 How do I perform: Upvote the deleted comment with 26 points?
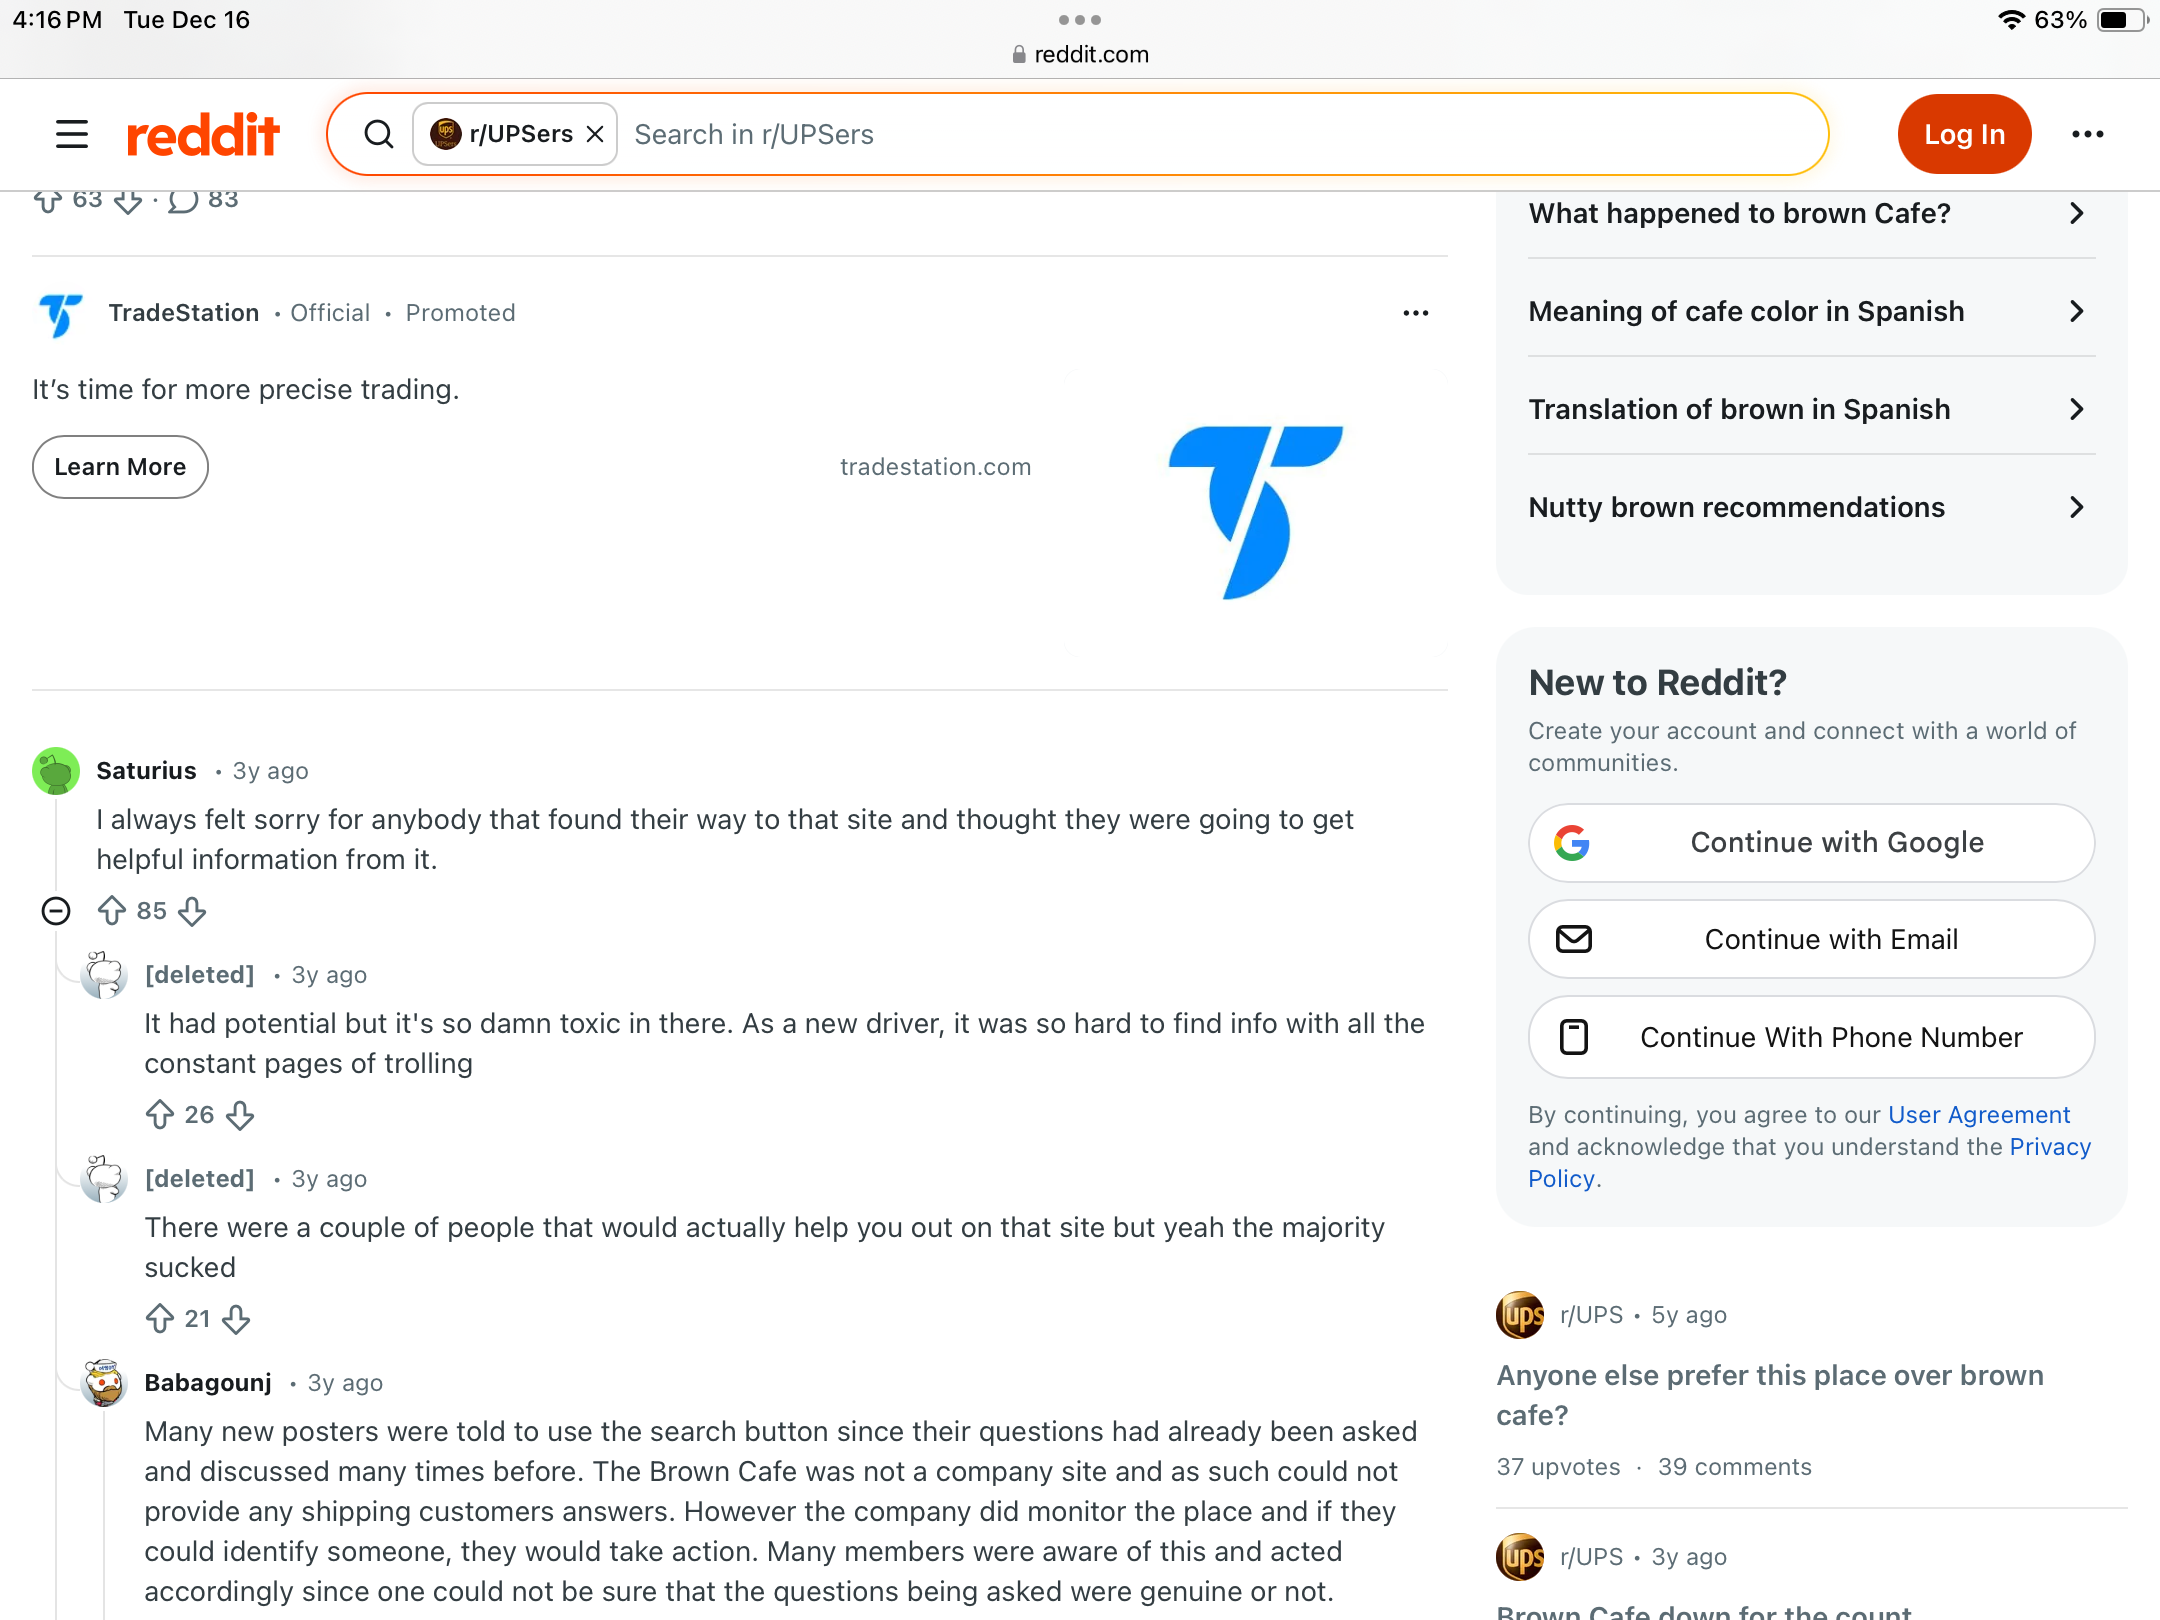tap(160, 1115)
